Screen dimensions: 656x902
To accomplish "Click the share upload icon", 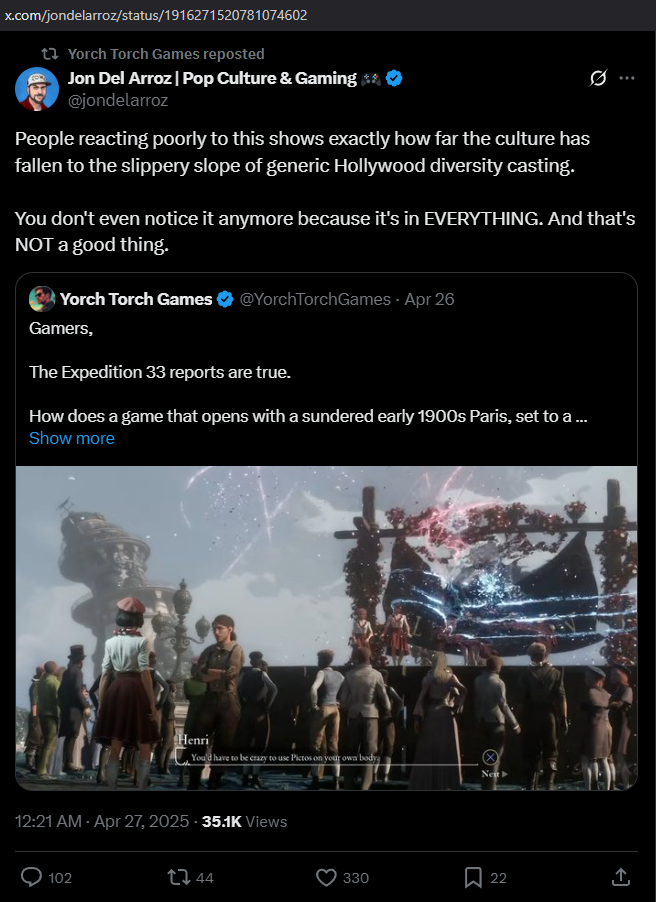I will click(x=620, y=877).
